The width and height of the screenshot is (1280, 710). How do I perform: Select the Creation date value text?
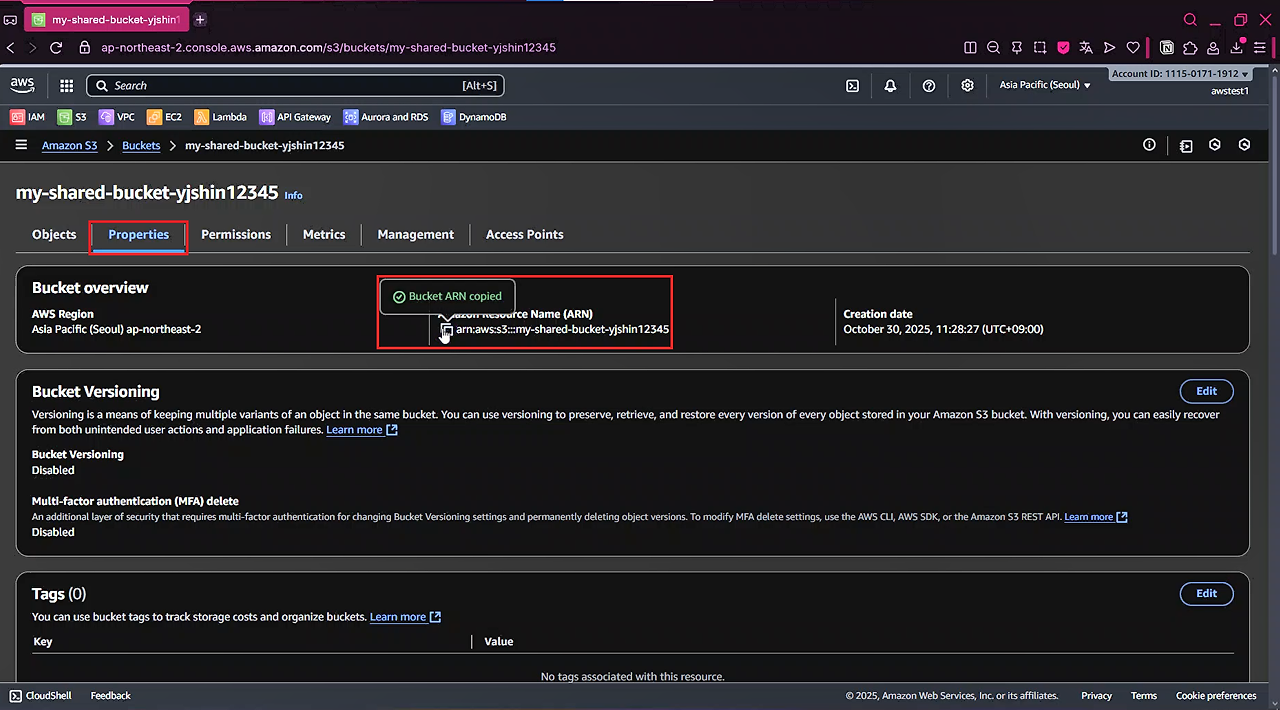tap(943, 329)
